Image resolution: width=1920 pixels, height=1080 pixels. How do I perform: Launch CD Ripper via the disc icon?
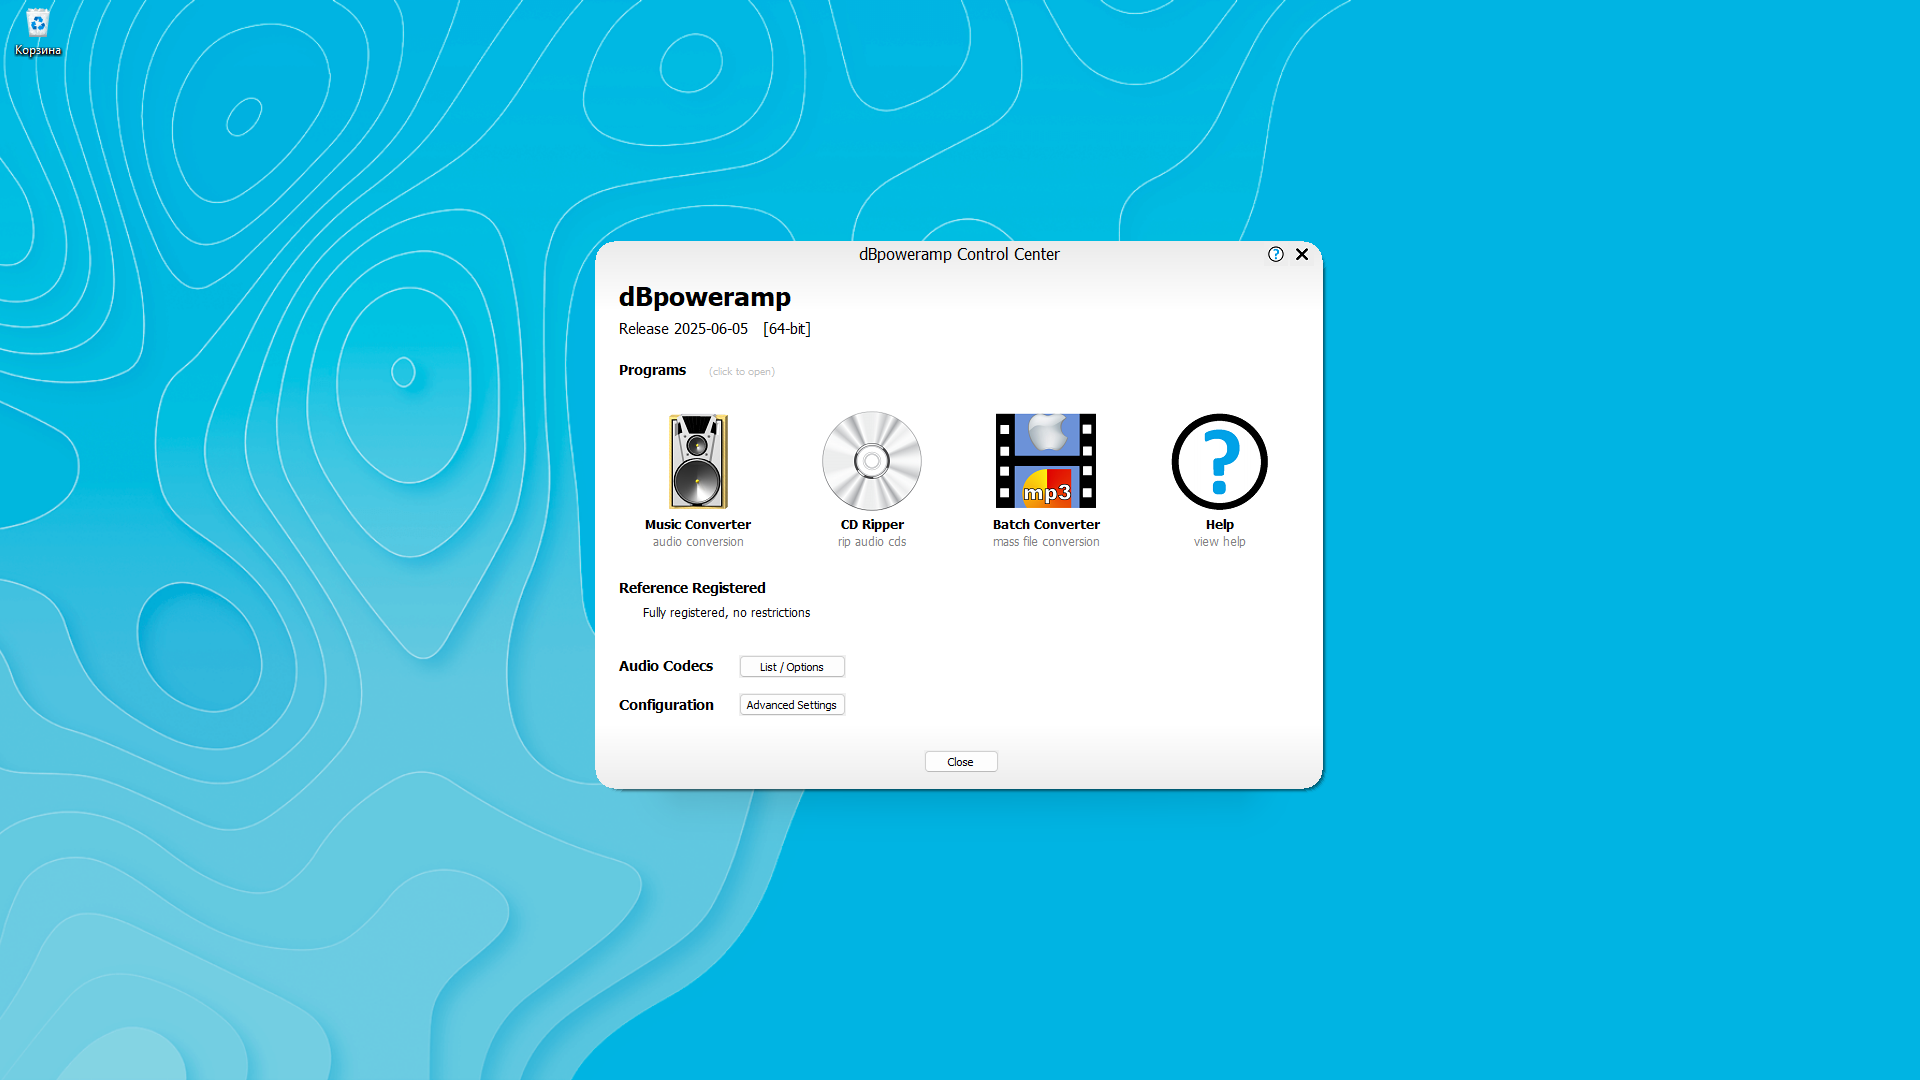[x=872, y=461]
